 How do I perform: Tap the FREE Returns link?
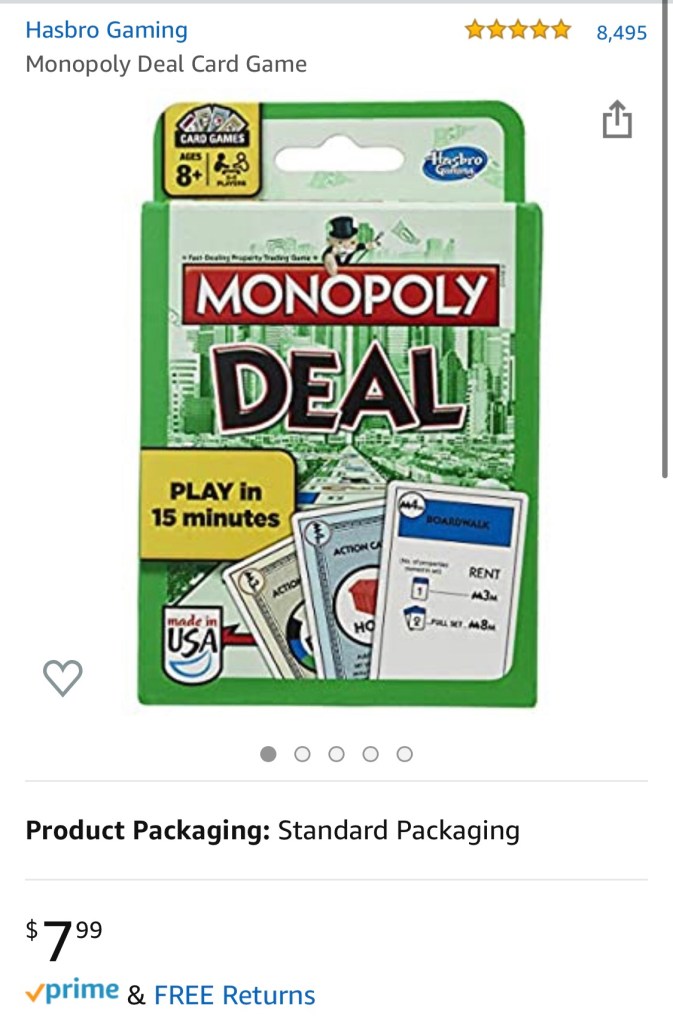(x=234, y=995)
